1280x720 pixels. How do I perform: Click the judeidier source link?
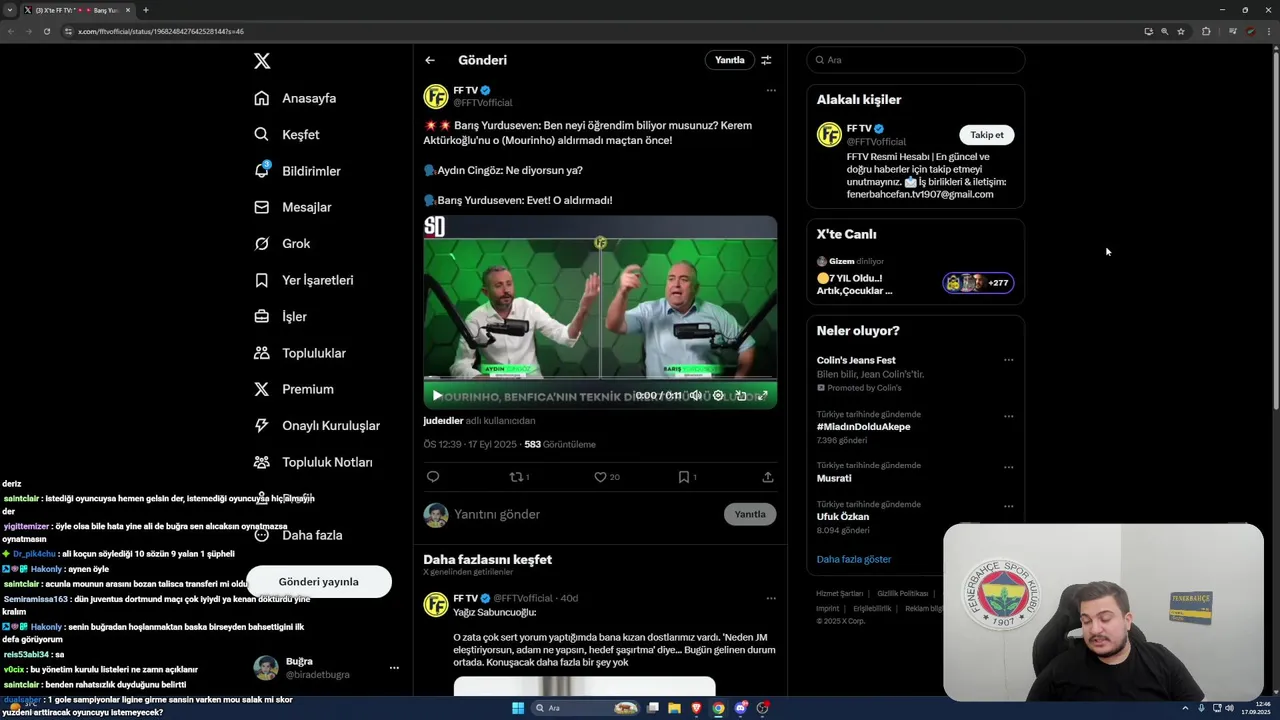coord(443,421)
